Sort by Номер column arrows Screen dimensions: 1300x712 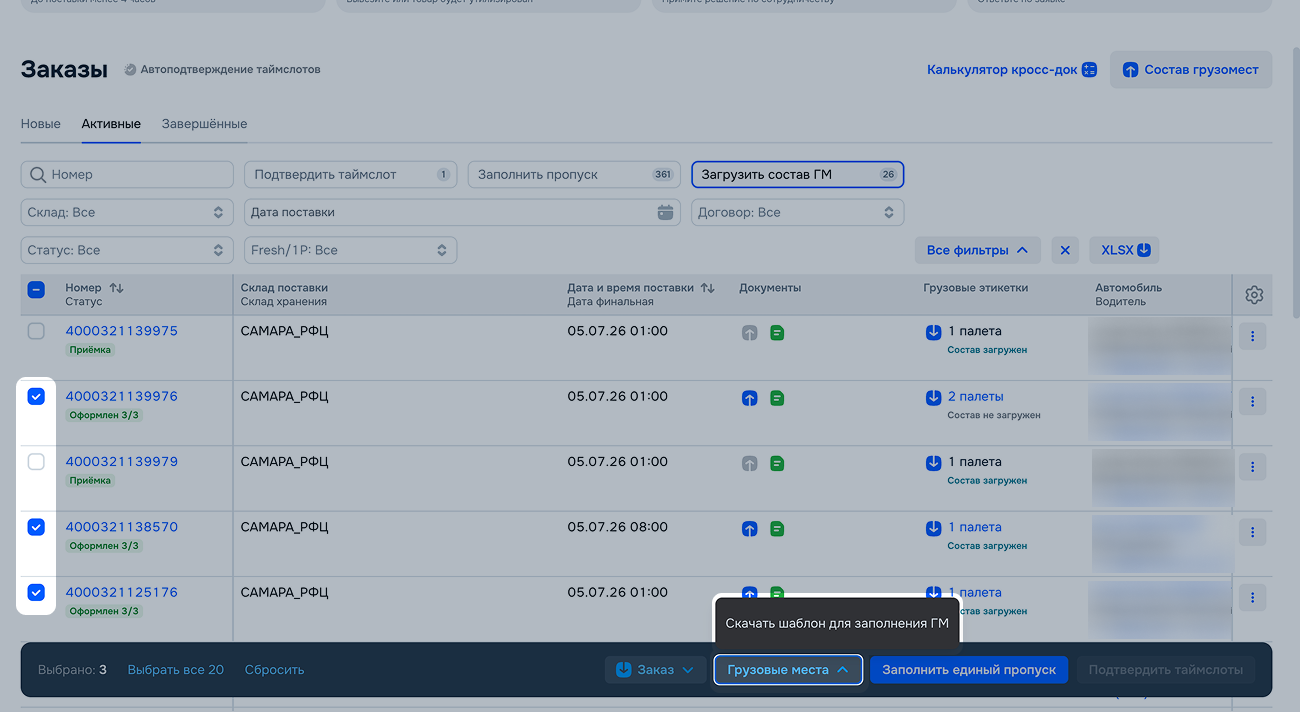(116, 288)
